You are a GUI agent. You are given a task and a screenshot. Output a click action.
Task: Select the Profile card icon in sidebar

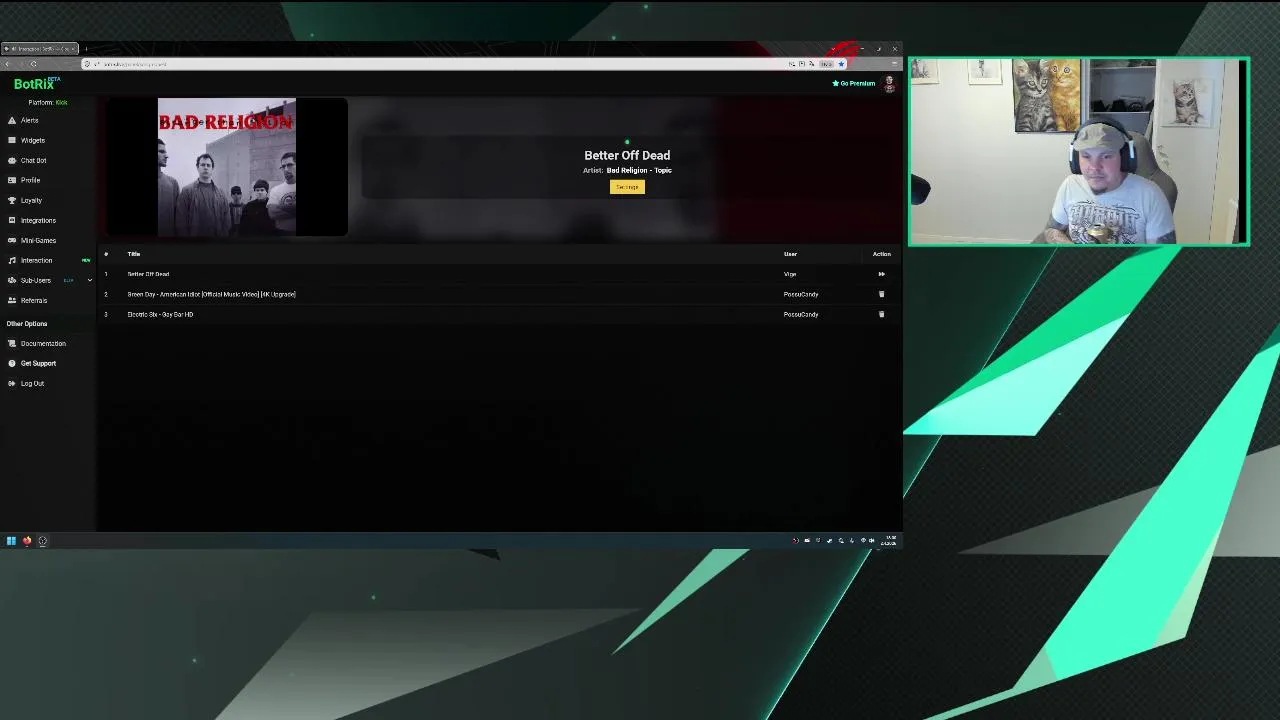(x=12, y=180)
